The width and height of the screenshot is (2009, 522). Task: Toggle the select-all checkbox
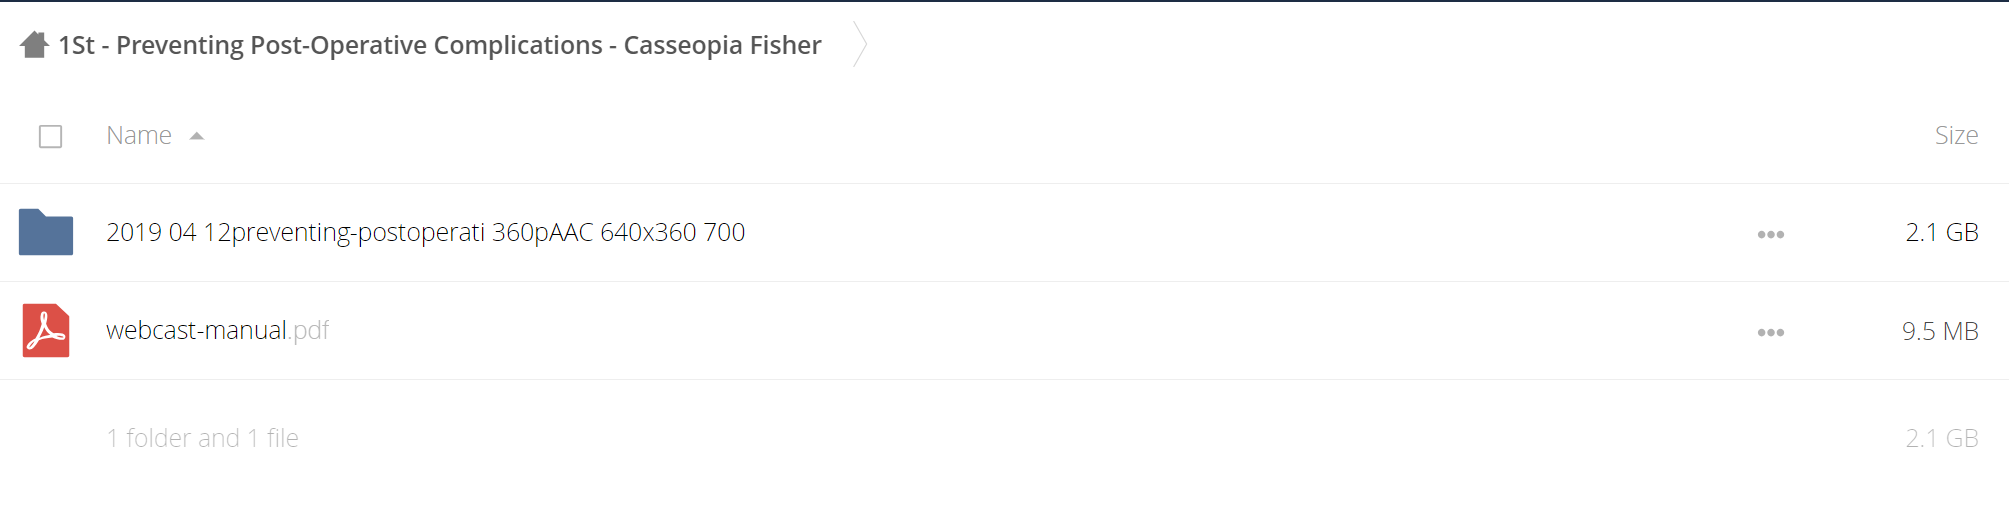tap(50, 136)
